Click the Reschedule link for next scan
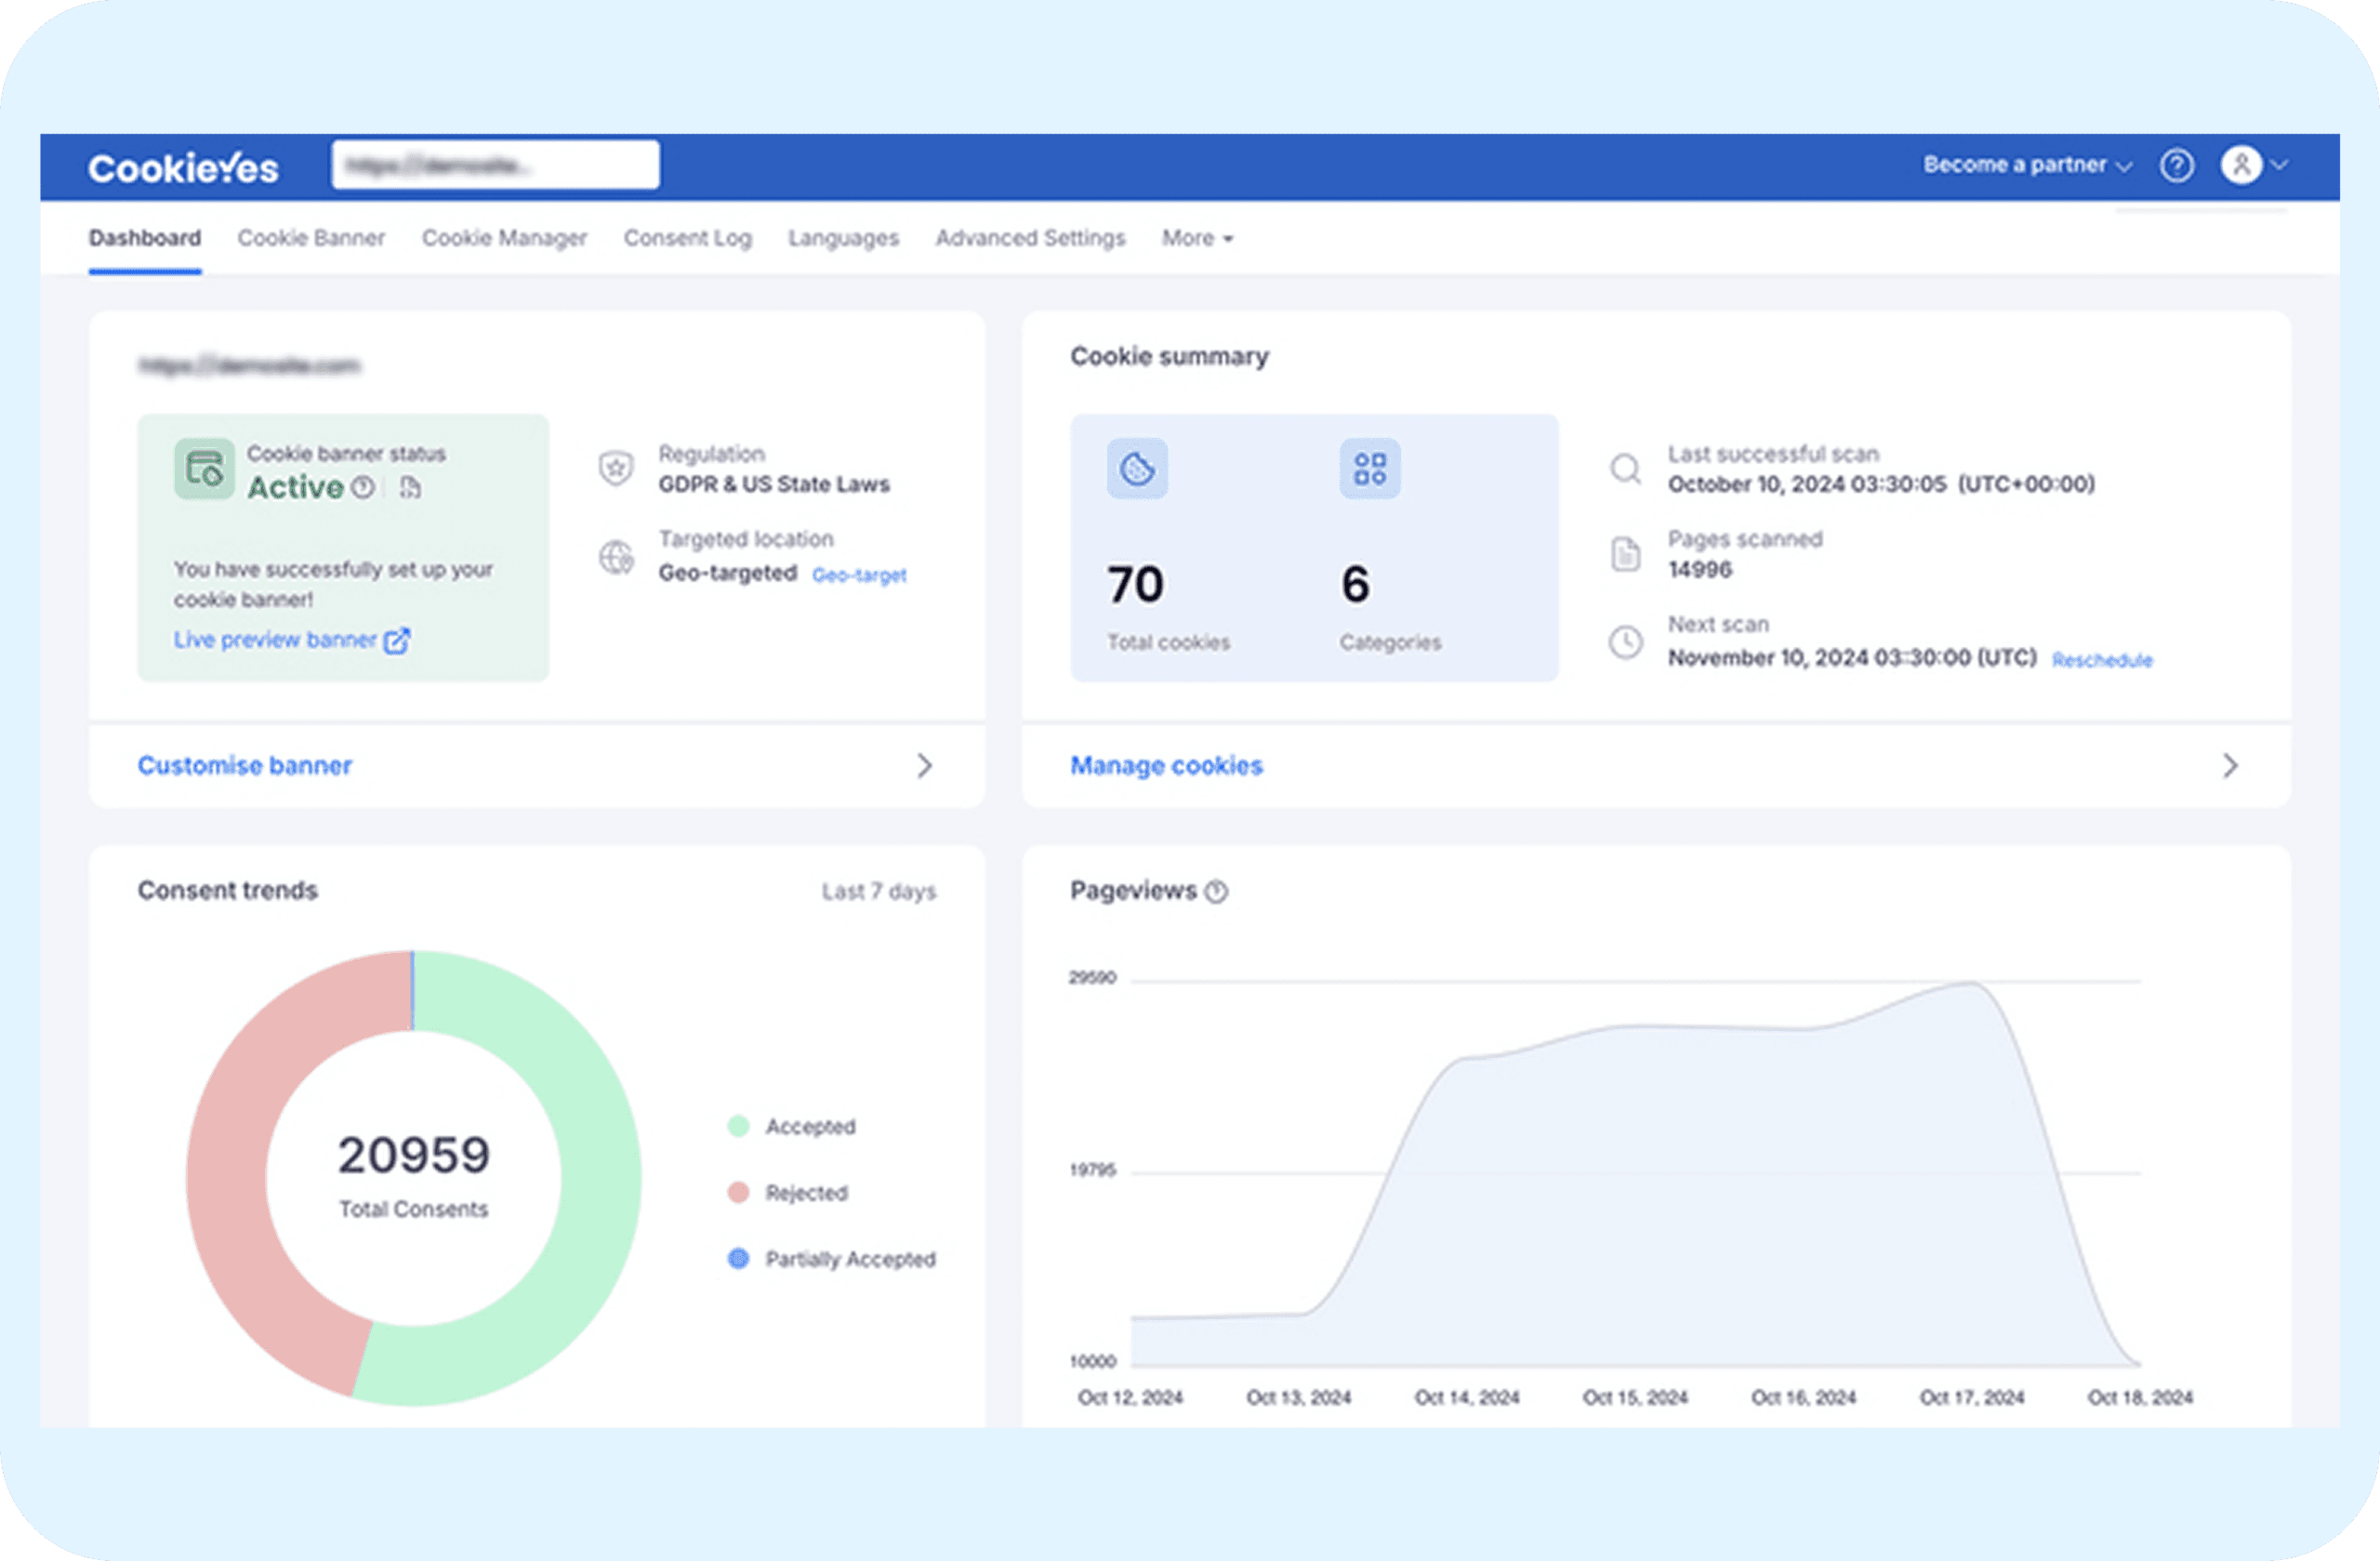The image size is (2380, 1561). (2102, 660)
